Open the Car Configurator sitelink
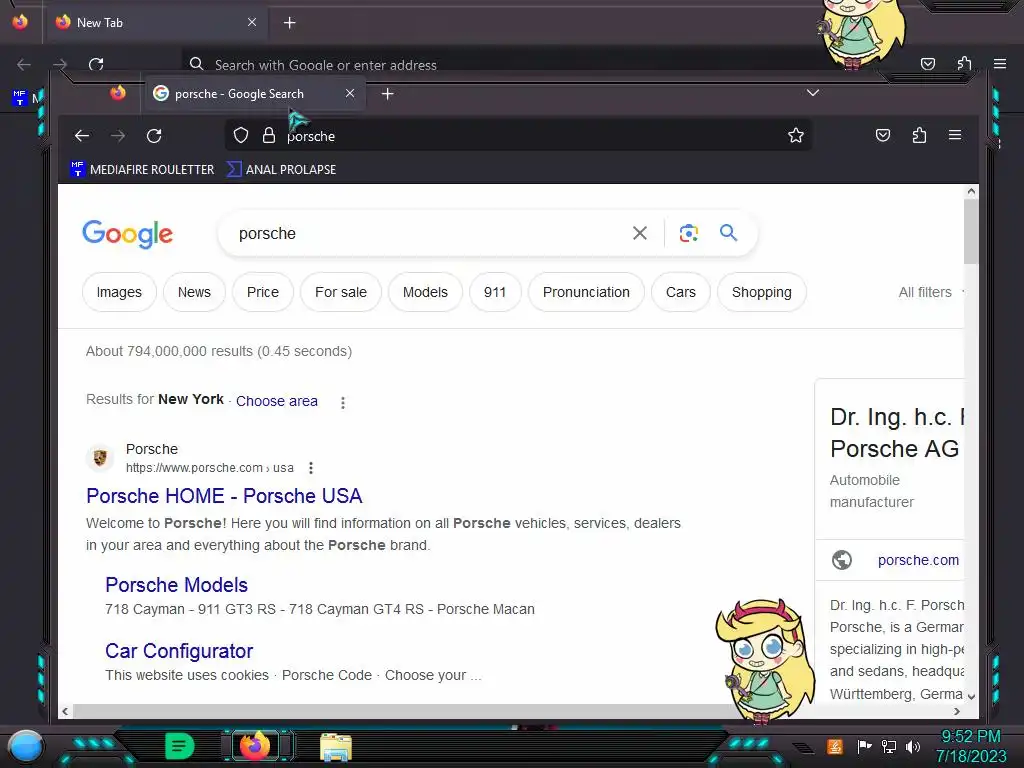The image size is (1024, 768). pos(179,650)
